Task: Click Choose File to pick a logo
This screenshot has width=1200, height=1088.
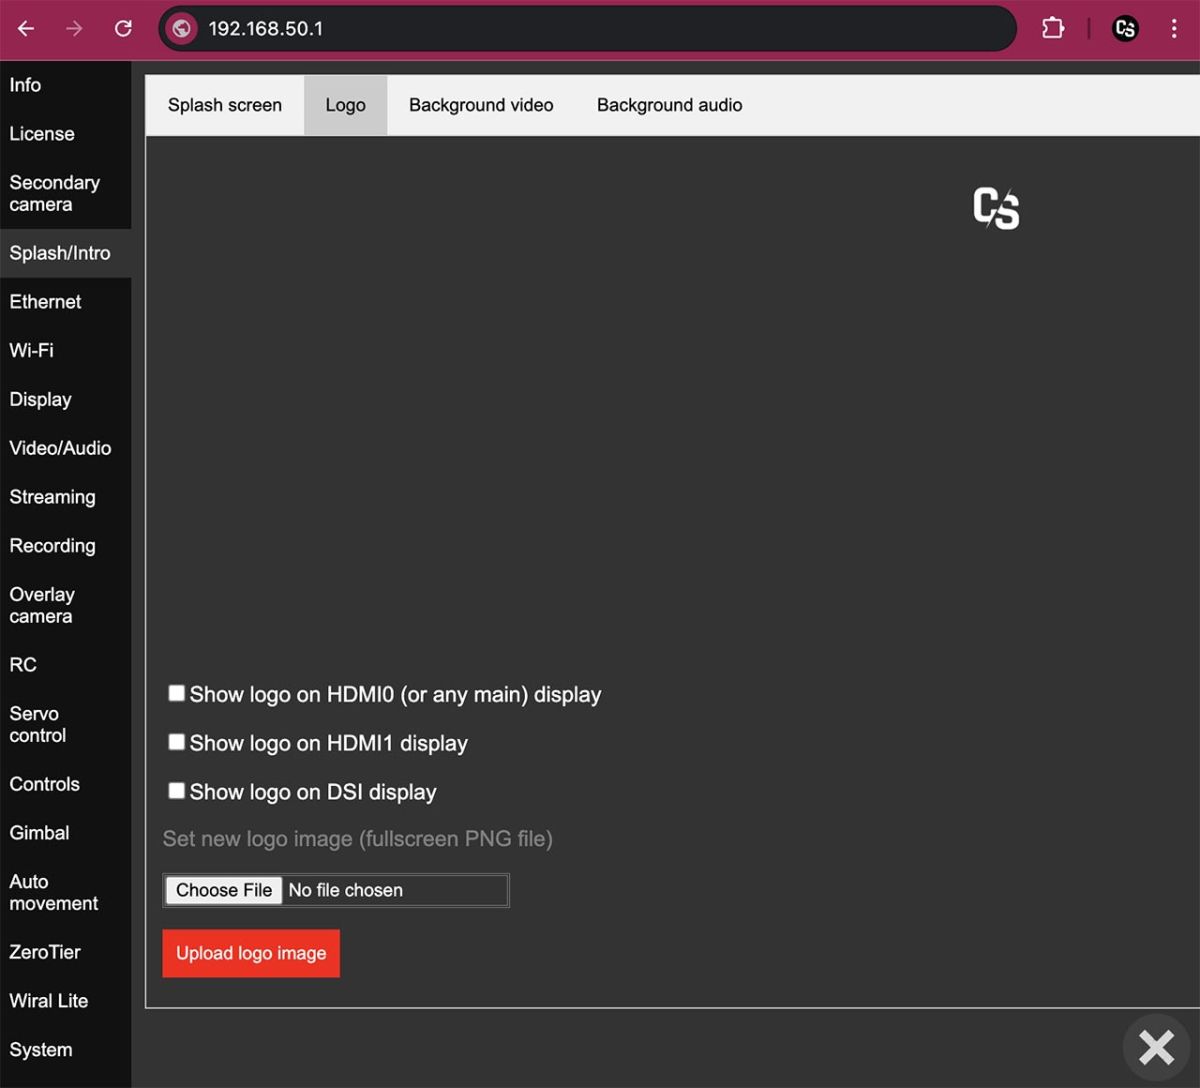Action: [x=222, y=890]
